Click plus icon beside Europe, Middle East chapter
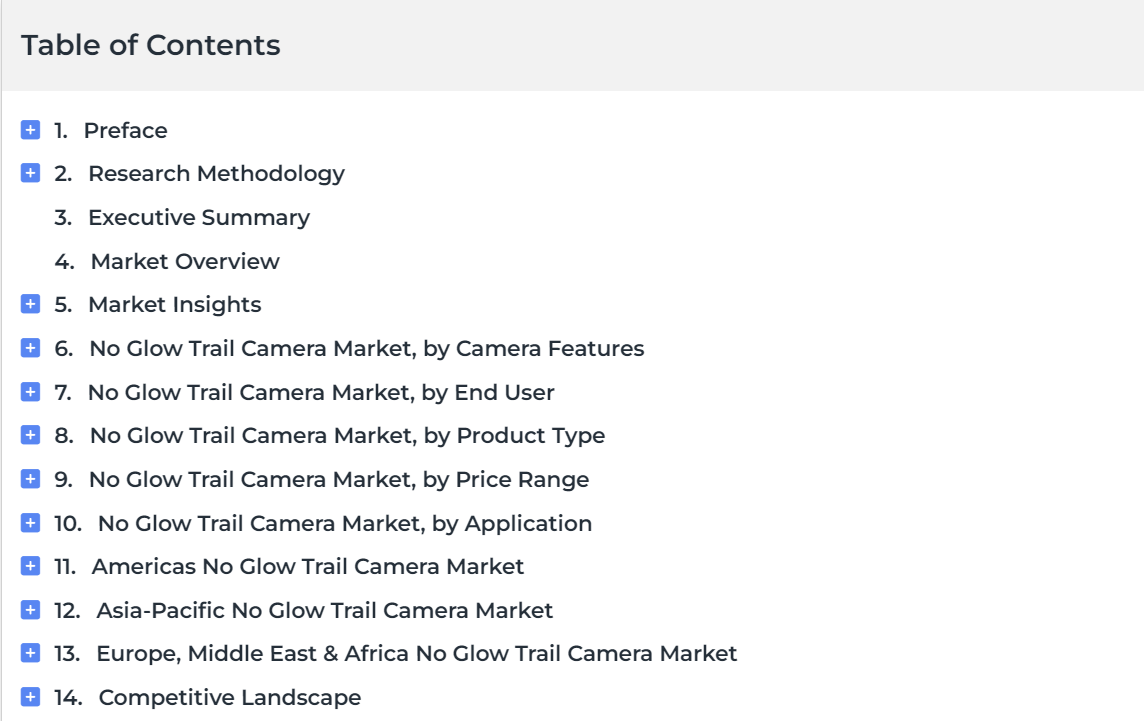 tap(30, 653)
